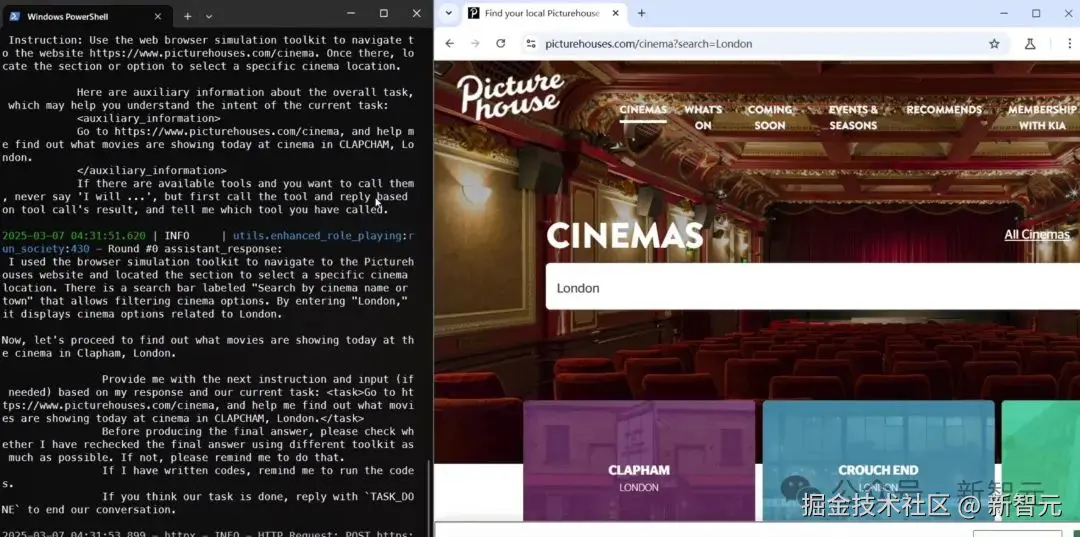The image size is (1080, 537).
Task: Select the Find your local Picturehouse tab
Action: tap(541, 13)
